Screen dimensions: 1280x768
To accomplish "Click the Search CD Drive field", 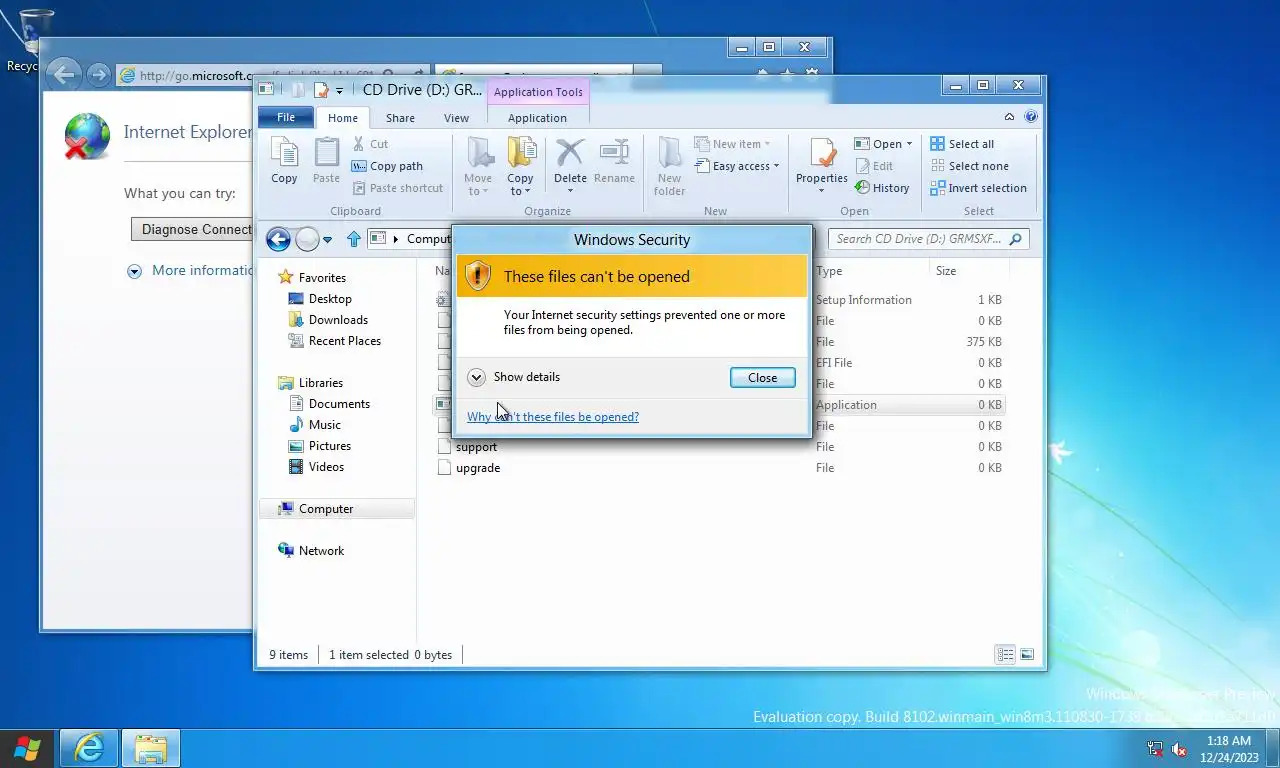I will point(929,239).
